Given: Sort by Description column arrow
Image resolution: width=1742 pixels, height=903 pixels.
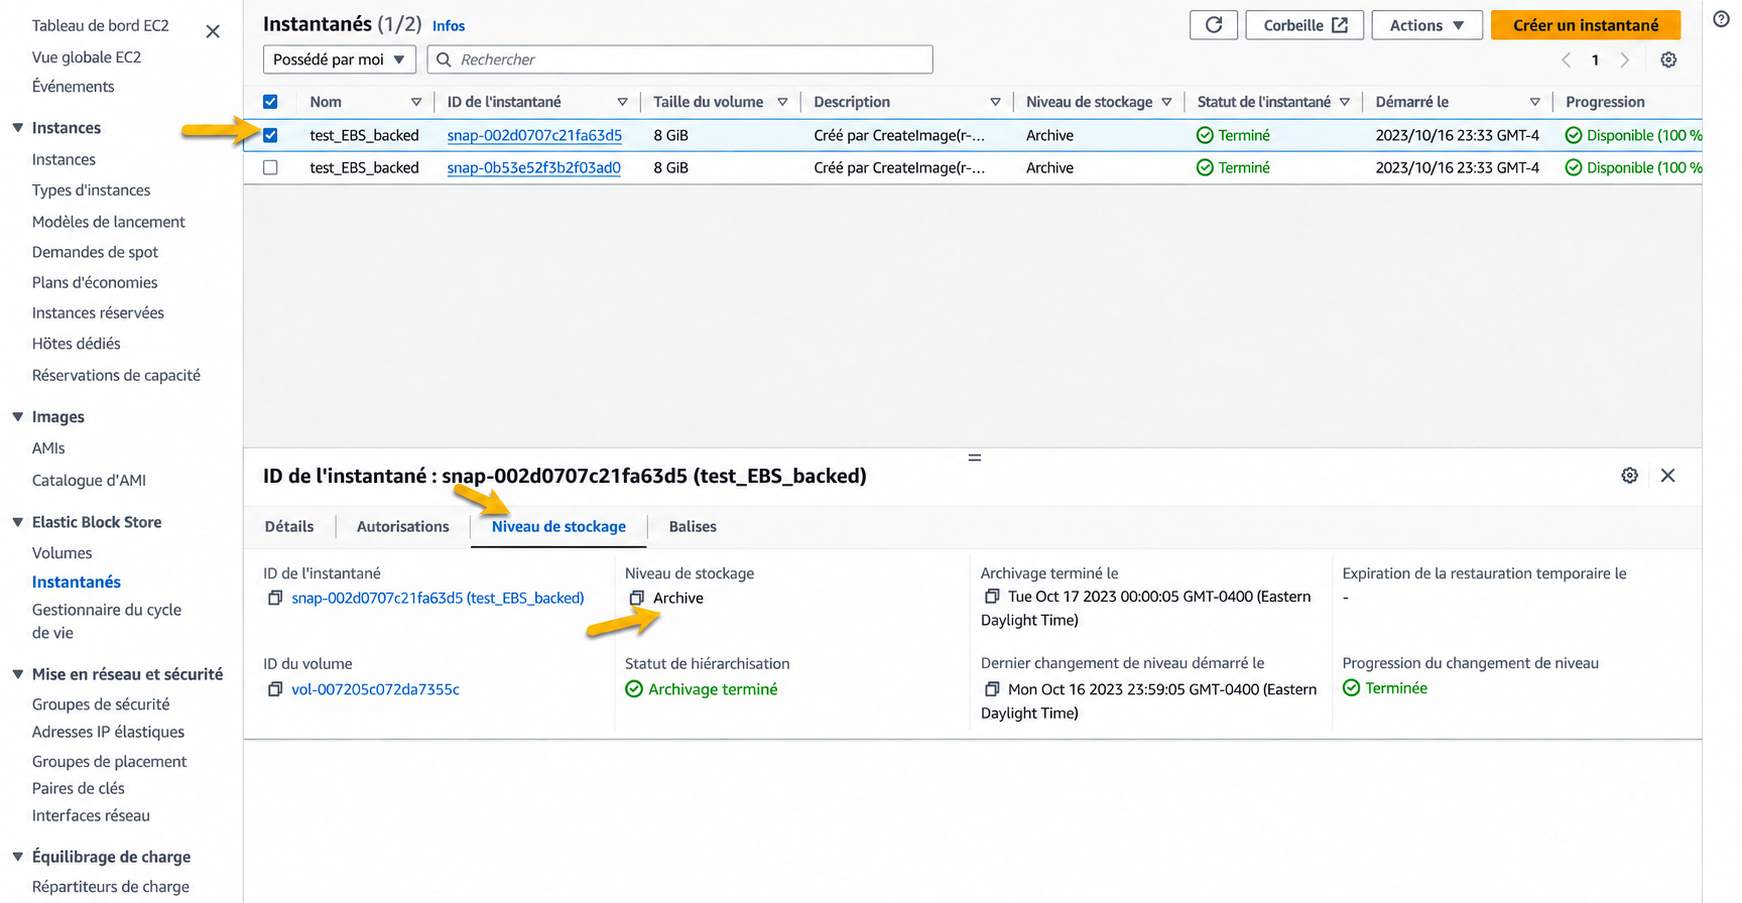Looking at the screenshot, I should [x=995, y=102].
